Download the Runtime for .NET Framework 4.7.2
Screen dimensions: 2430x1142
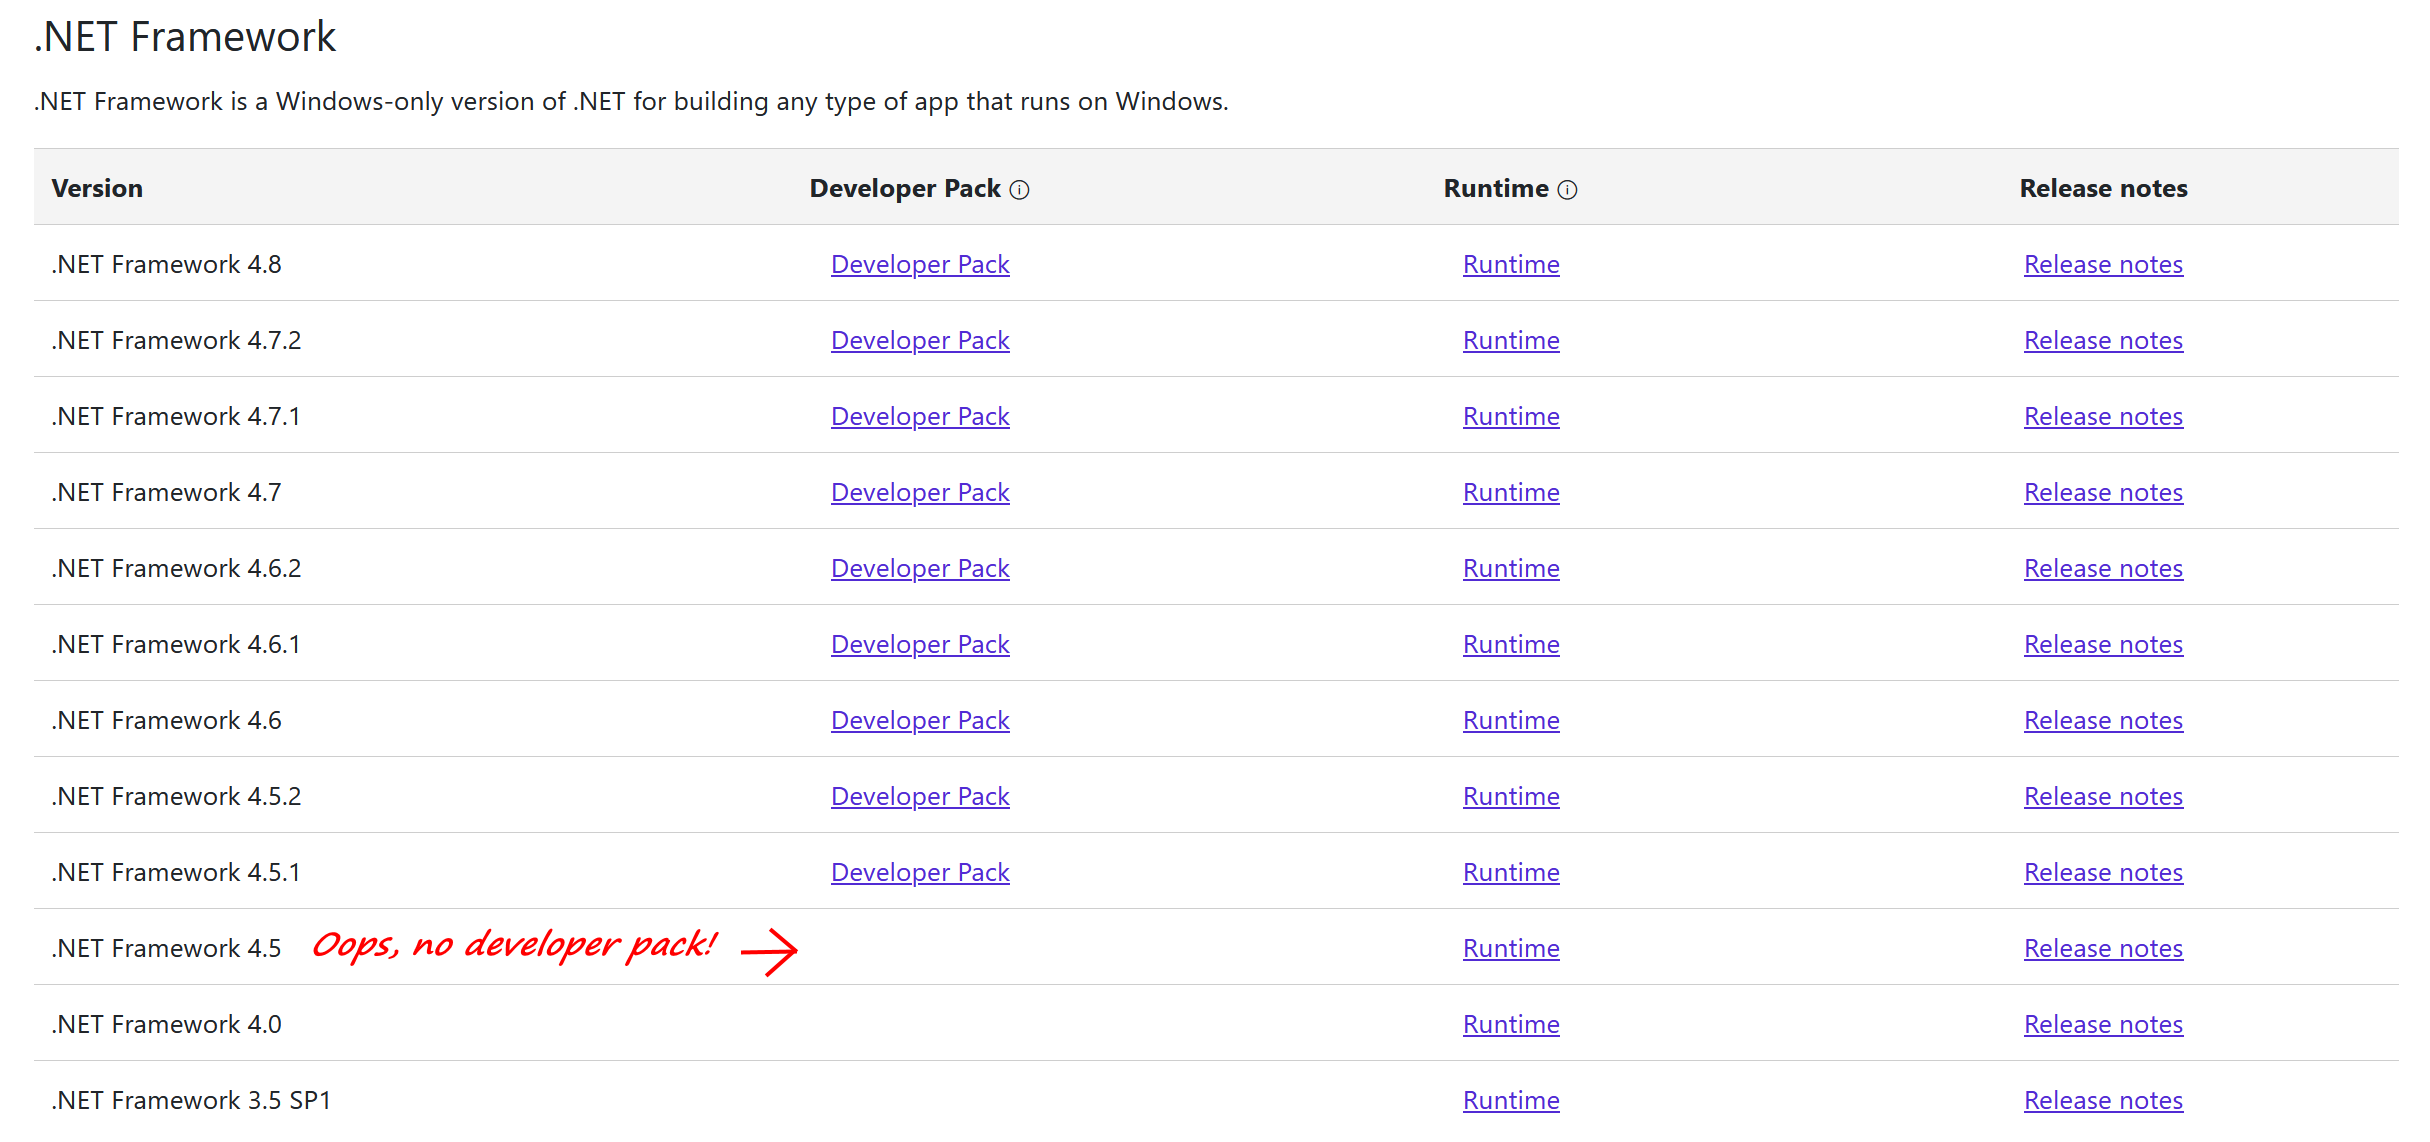point(1511,340)
